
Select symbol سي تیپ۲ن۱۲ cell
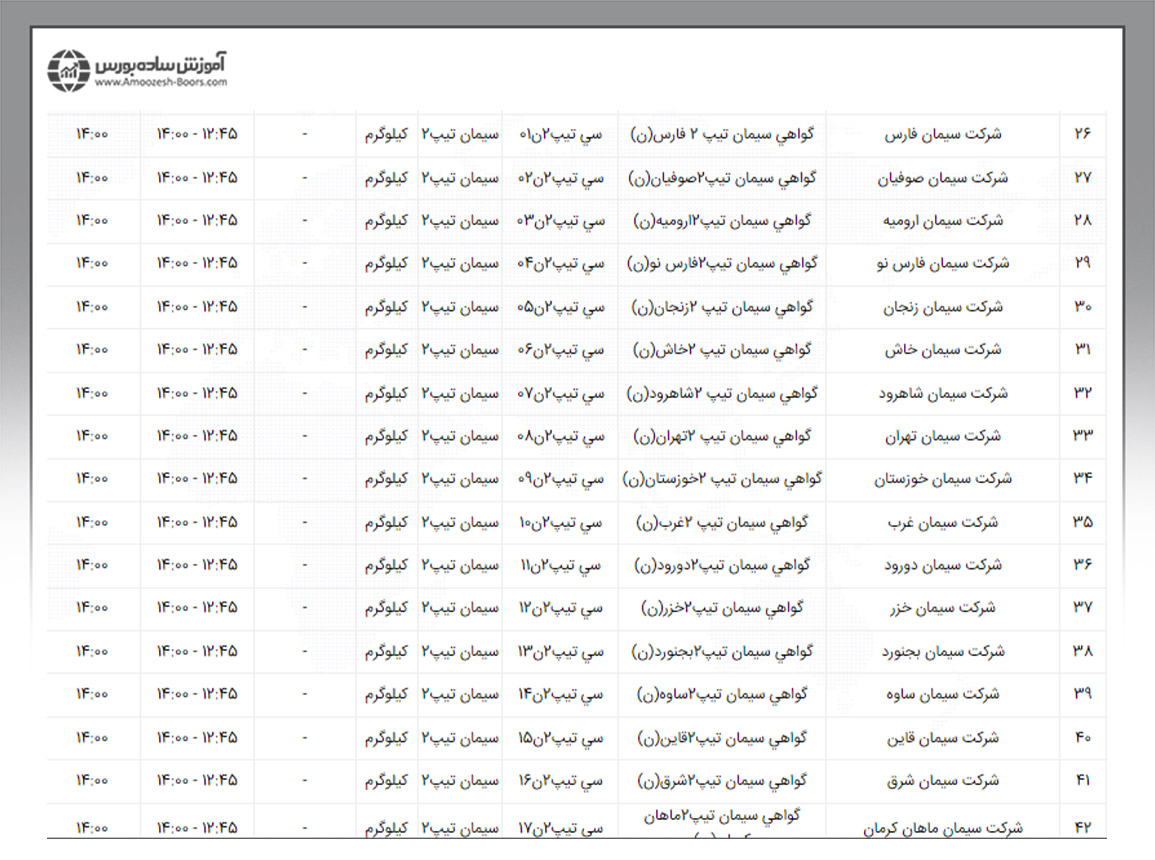(x=560, y=608)
